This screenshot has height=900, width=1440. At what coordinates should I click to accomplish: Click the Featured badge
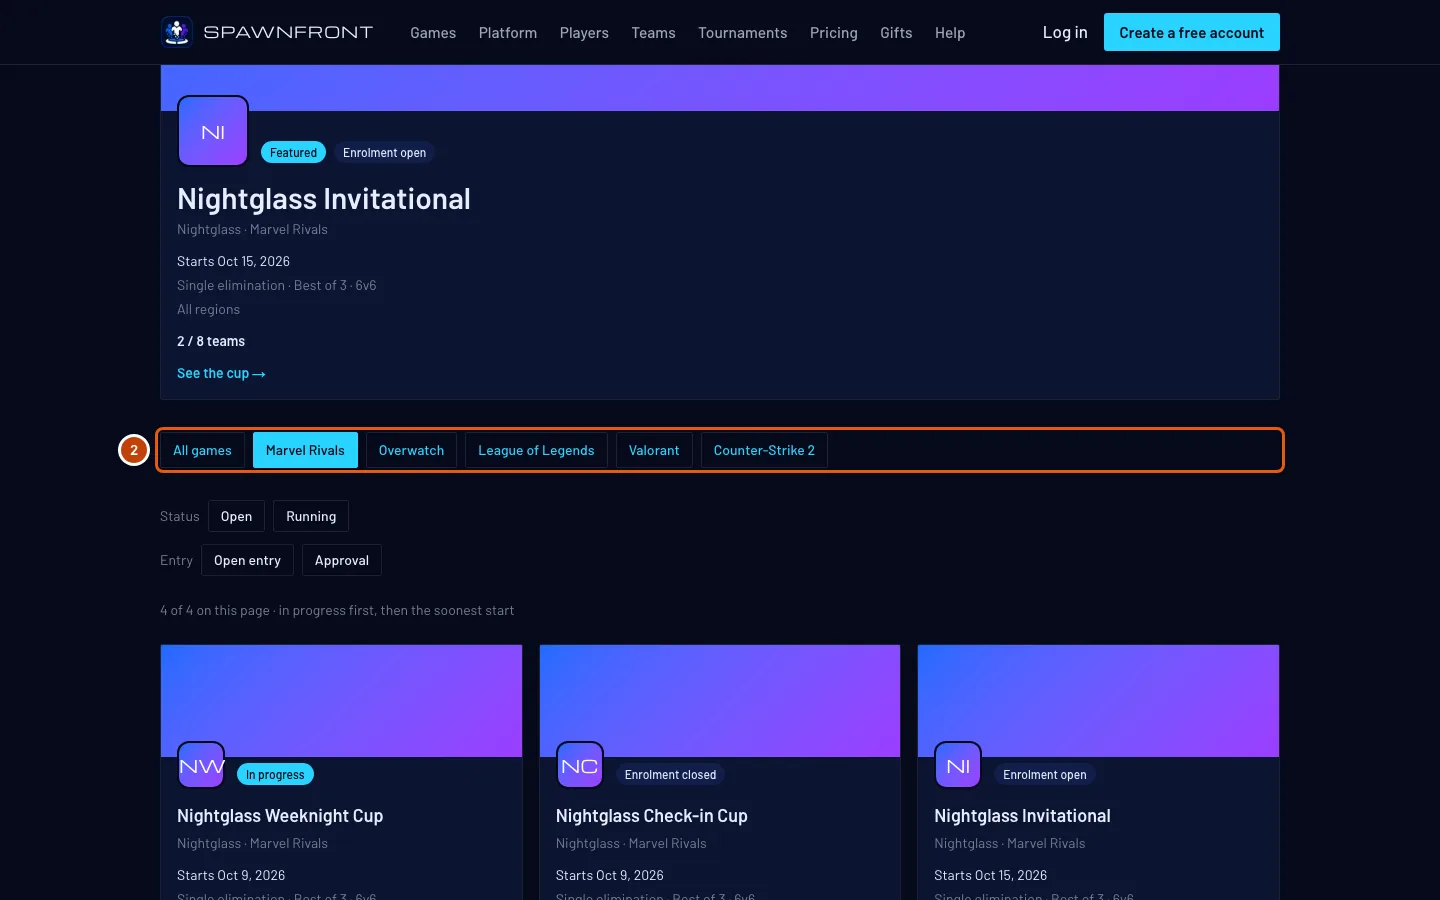pyautogui.click(x=293, y=152)
